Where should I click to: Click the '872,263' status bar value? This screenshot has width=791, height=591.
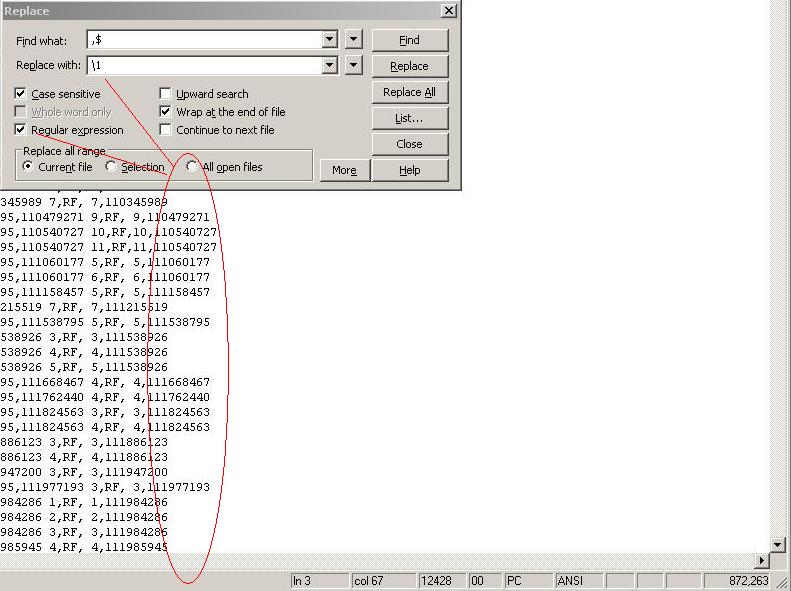pos(737,581)
